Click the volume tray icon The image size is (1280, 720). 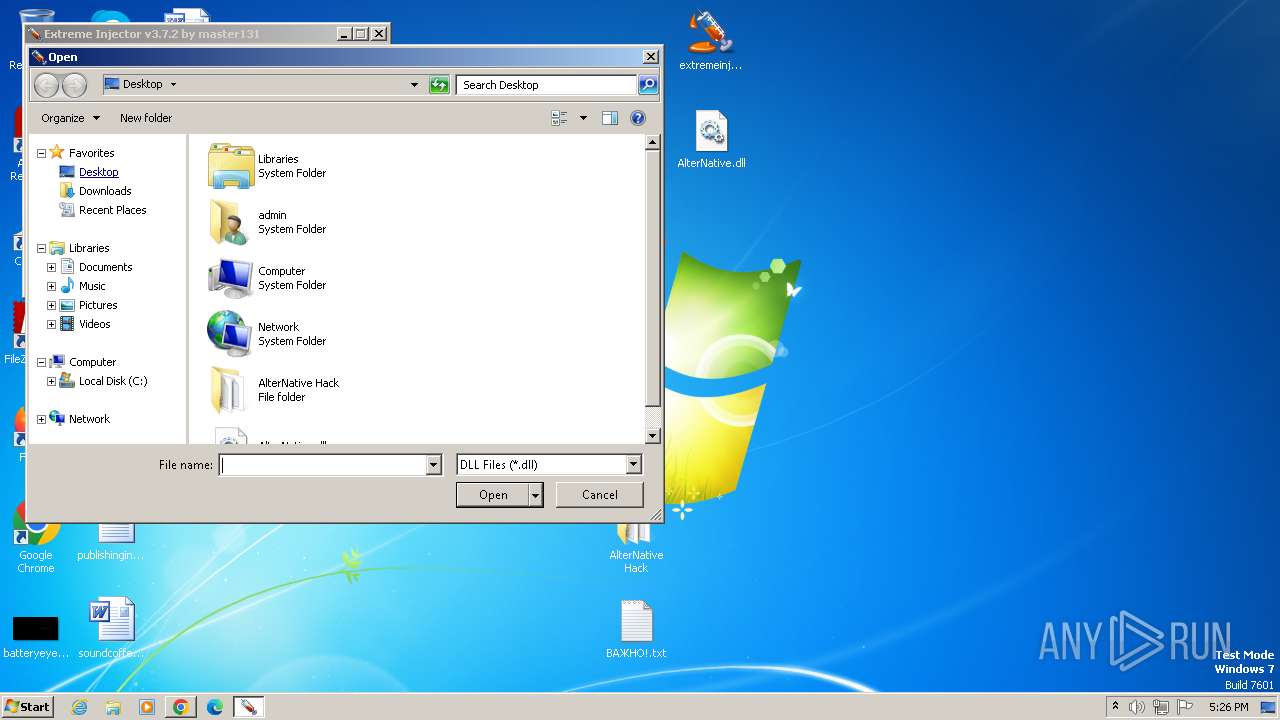point(1137,707)
